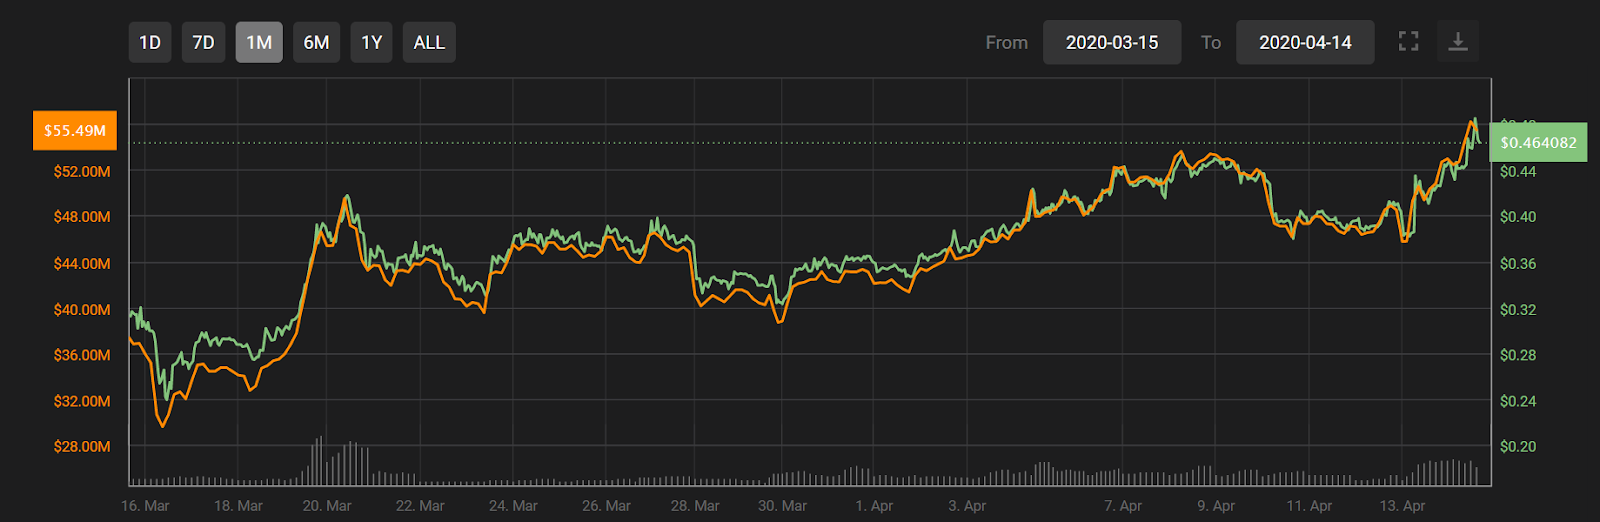This screenshot has width=1600, height=522.
Task: Click the 9. Apr date label
Action: pos(1216,505)
